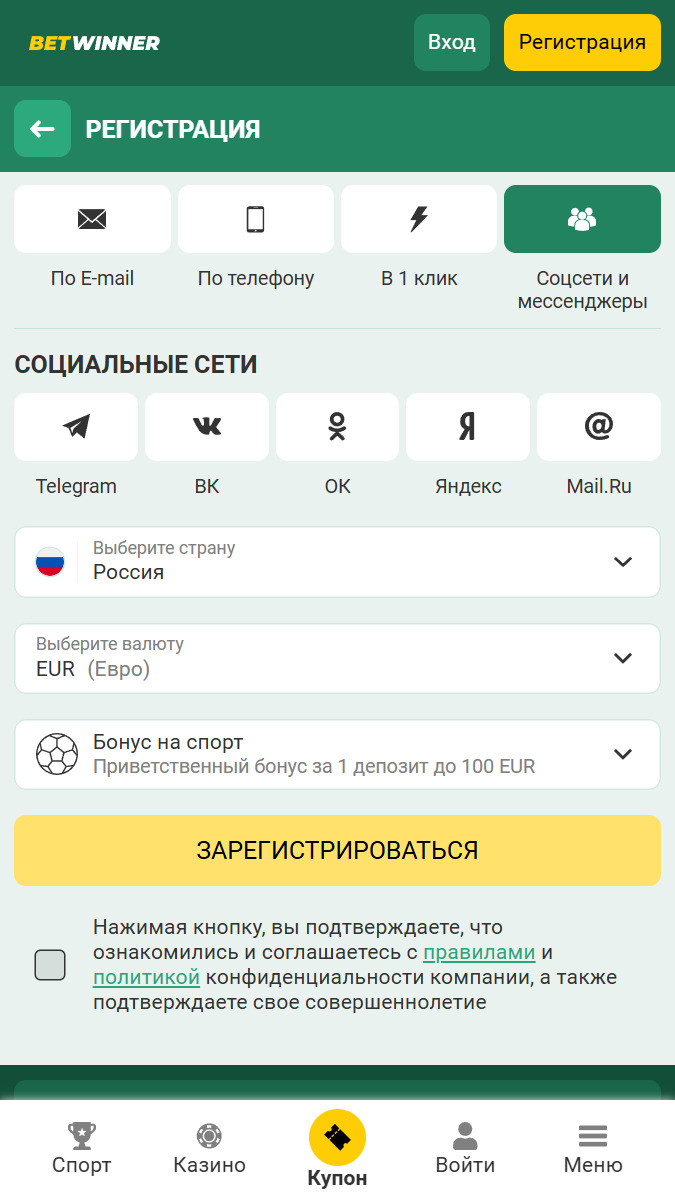Go back using the green arrow

pyautogui.click(x=42, y=128)
